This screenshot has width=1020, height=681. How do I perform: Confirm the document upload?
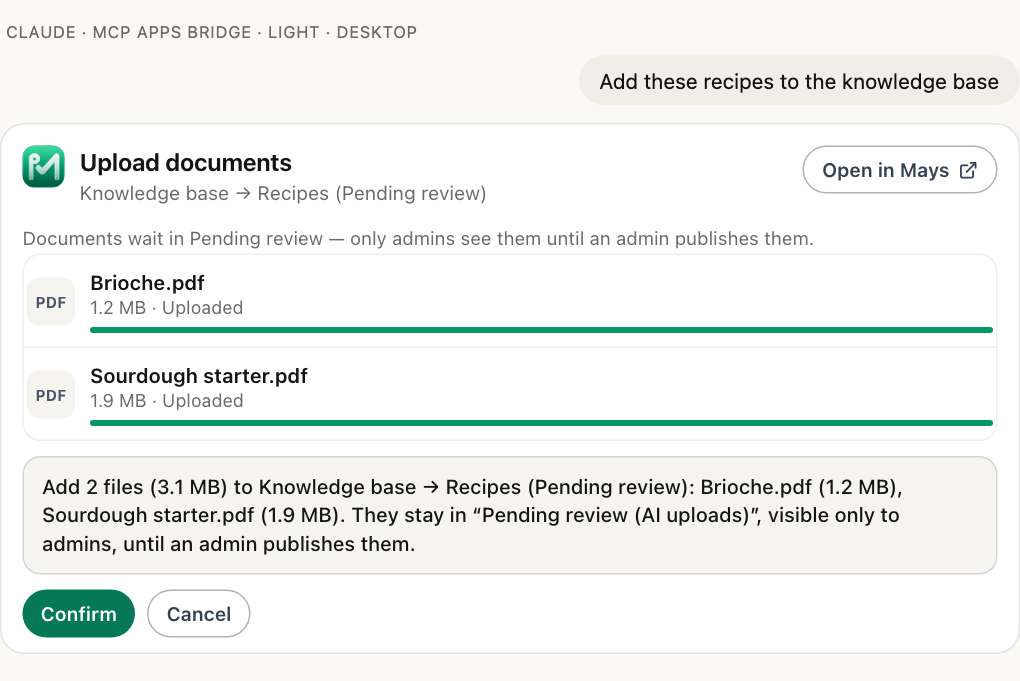79,613
